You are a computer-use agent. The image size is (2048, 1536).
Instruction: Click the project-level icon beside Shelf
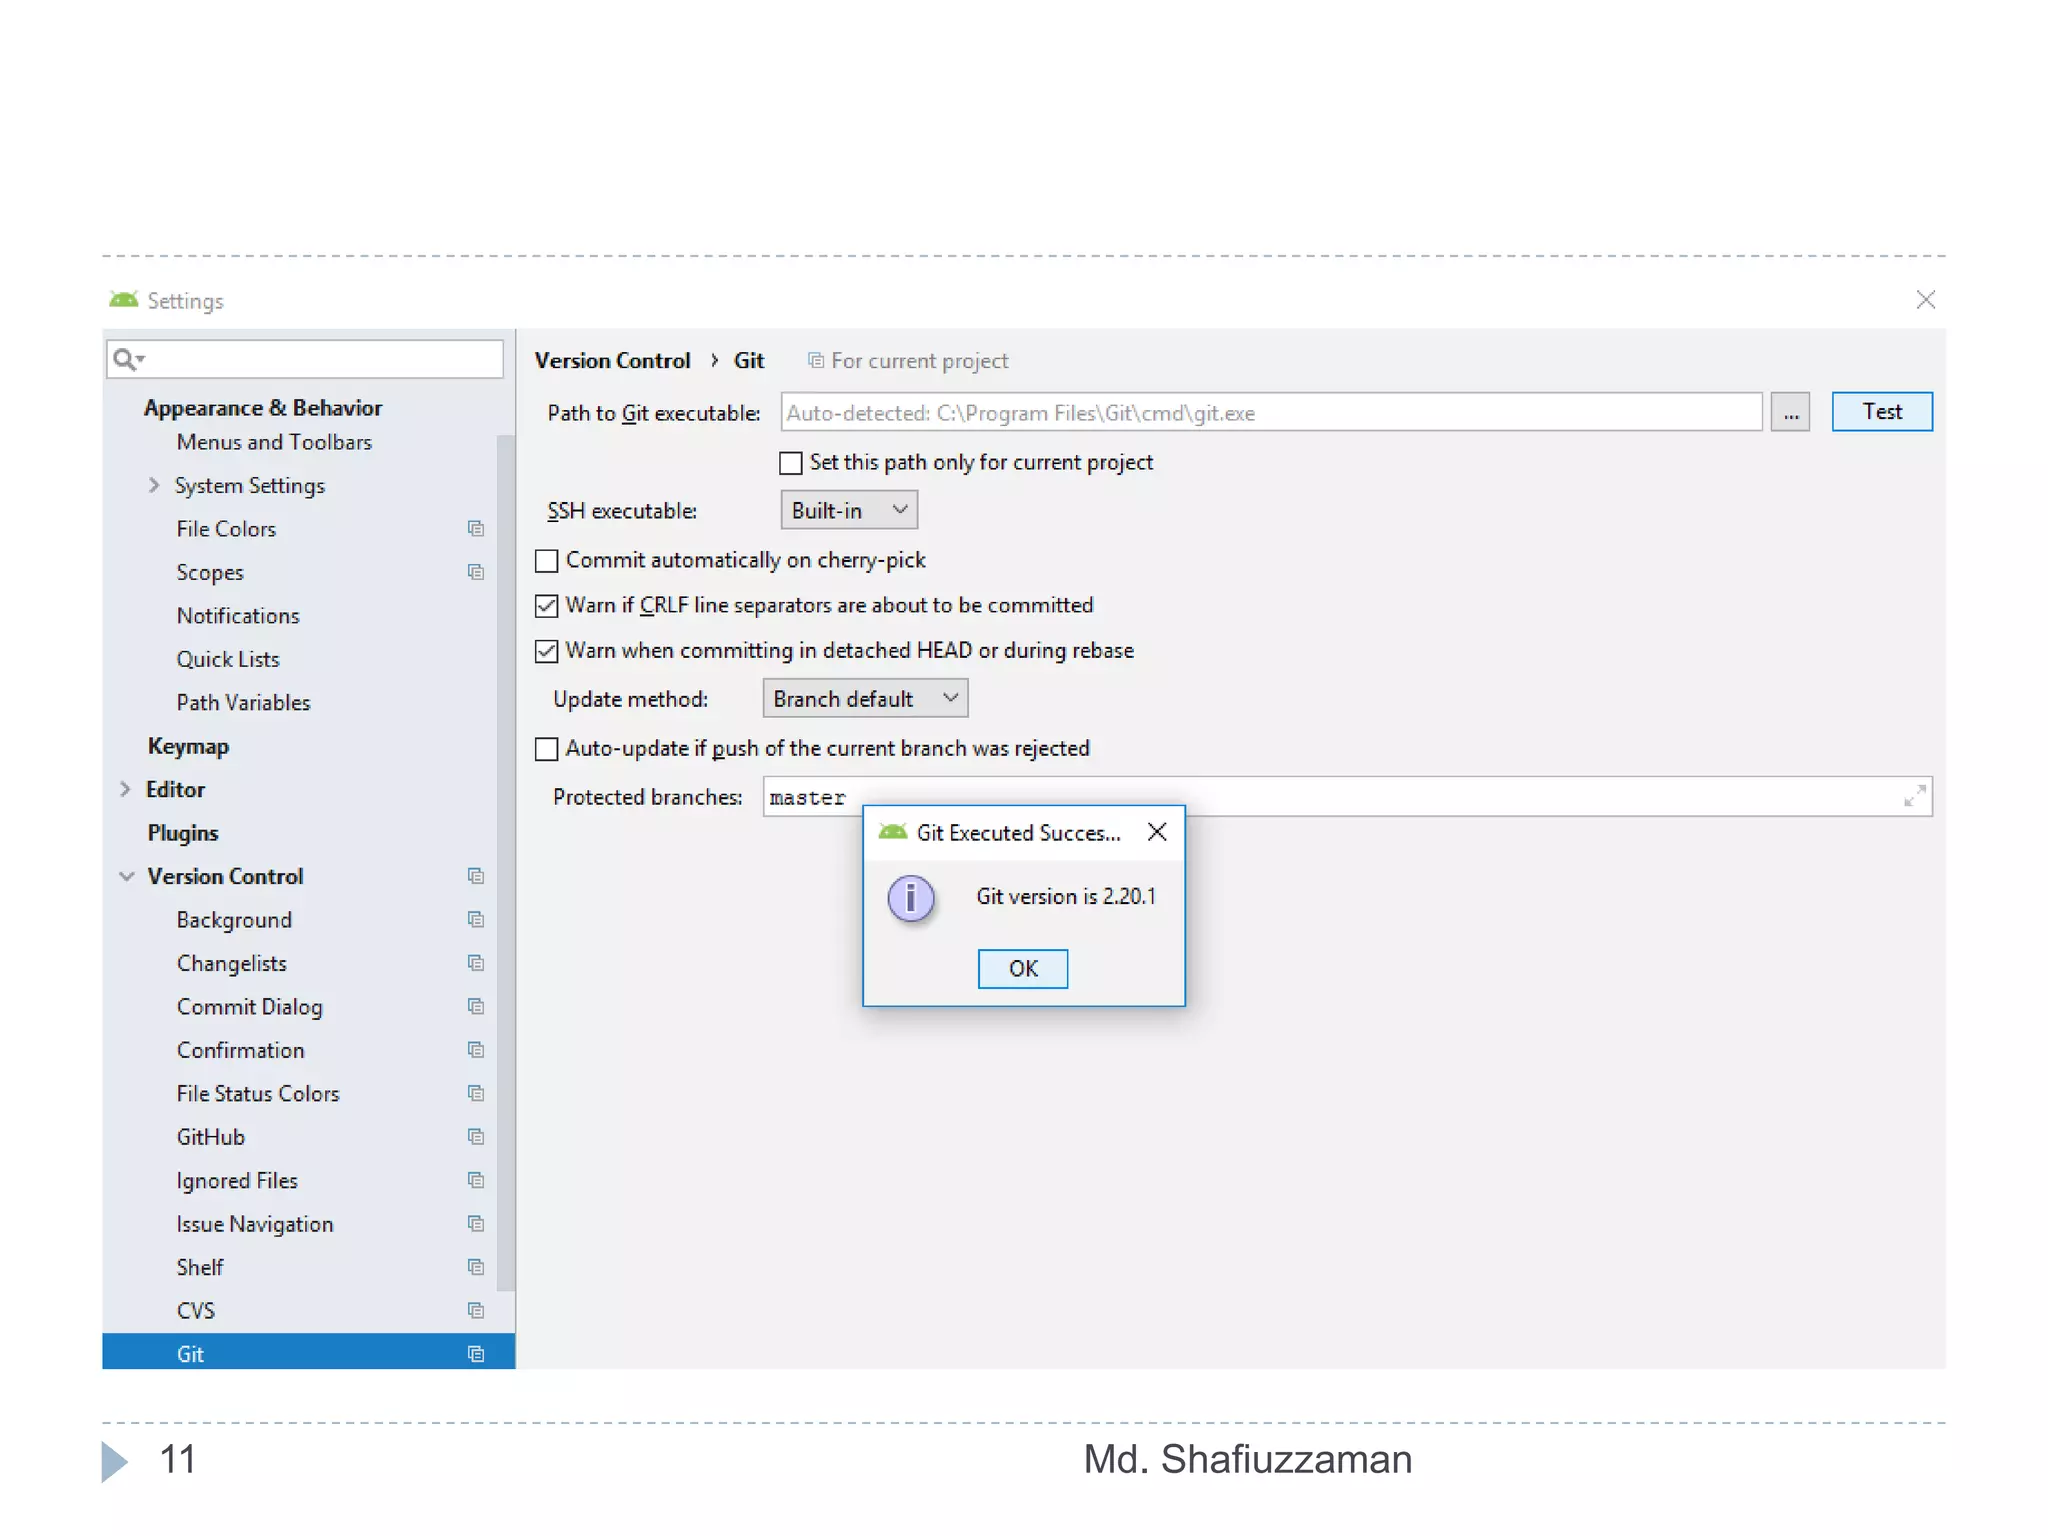tap(476, 1267)
